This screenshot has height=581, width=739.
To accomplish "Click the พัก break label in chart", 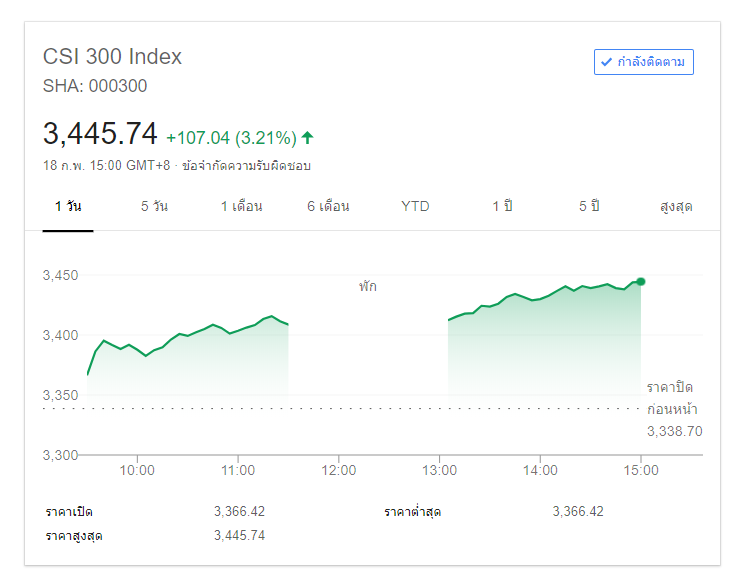I will click(x=368, y=286).
